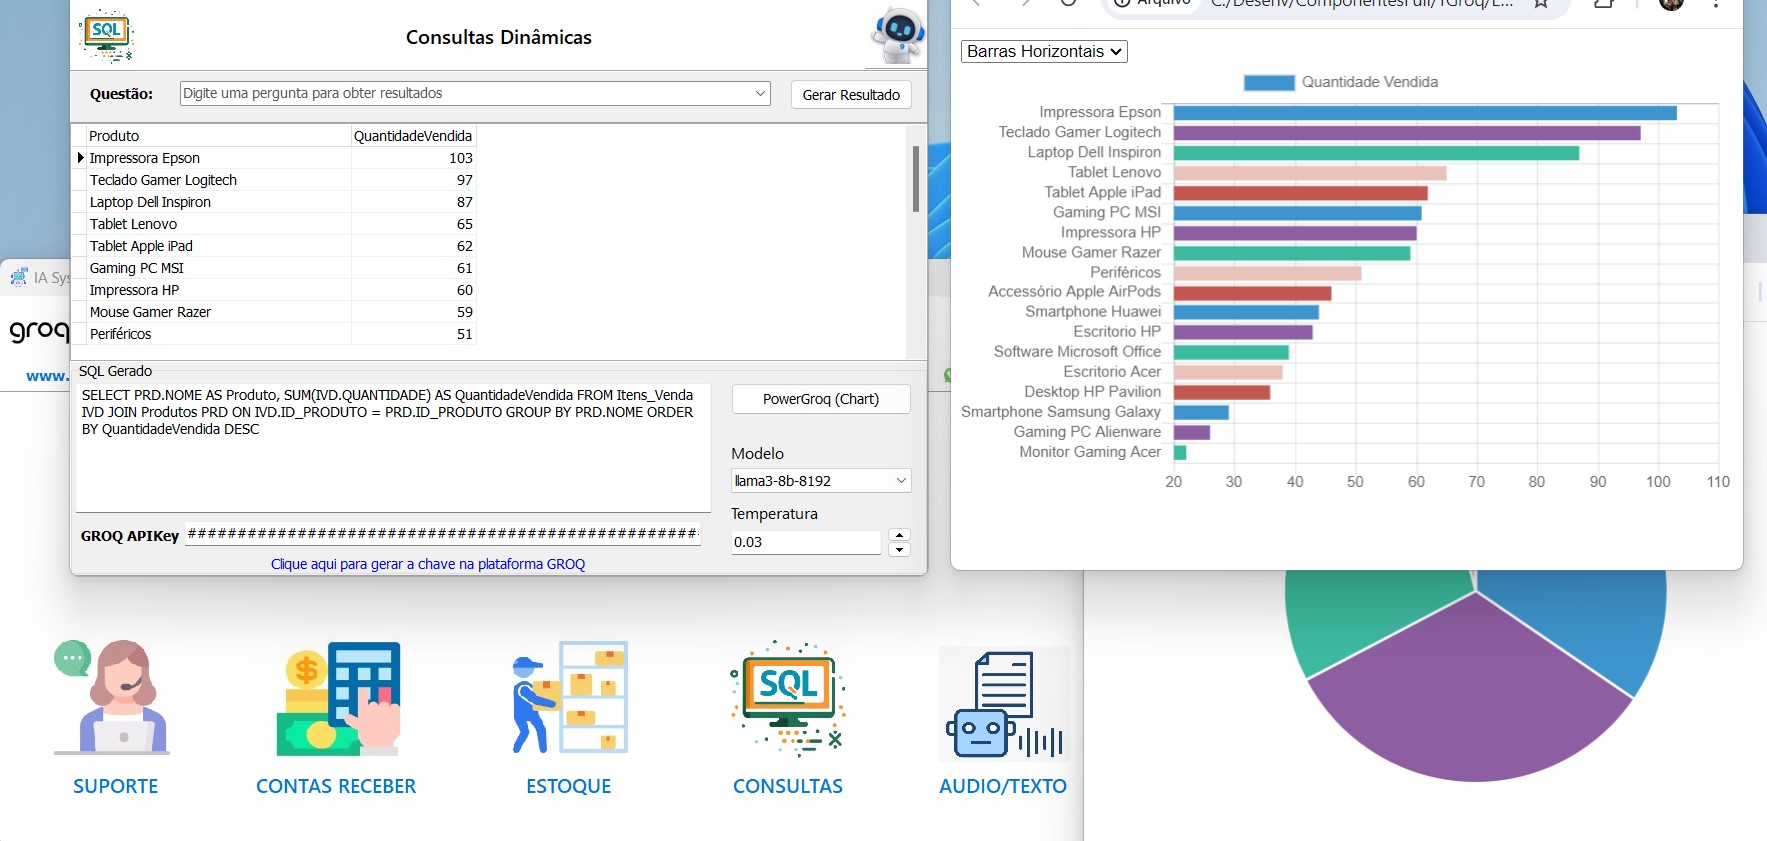
Task: Click the Software Microsoft Office chart bar
Action: click(1231, 352)
